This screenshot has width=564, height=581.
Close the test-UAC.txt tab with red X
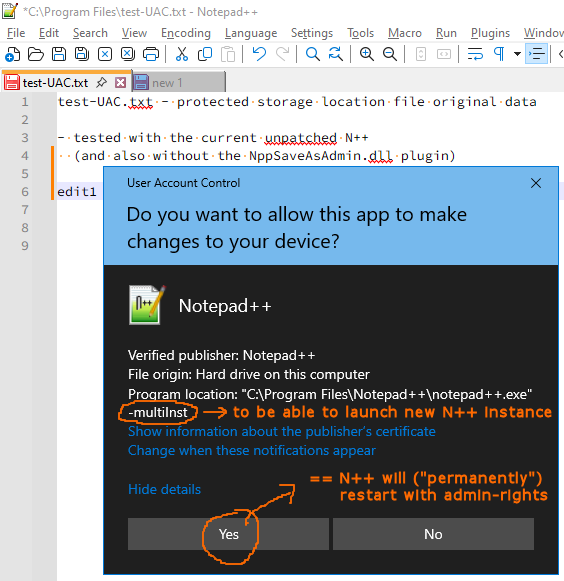(120, 82)
